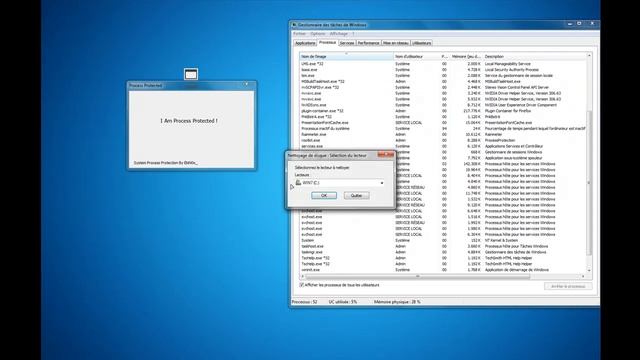The width and height of the screenshot is (640, 360).
Task: Select the services.exe process
Action: pyautogui.click(x=443, y=146)
